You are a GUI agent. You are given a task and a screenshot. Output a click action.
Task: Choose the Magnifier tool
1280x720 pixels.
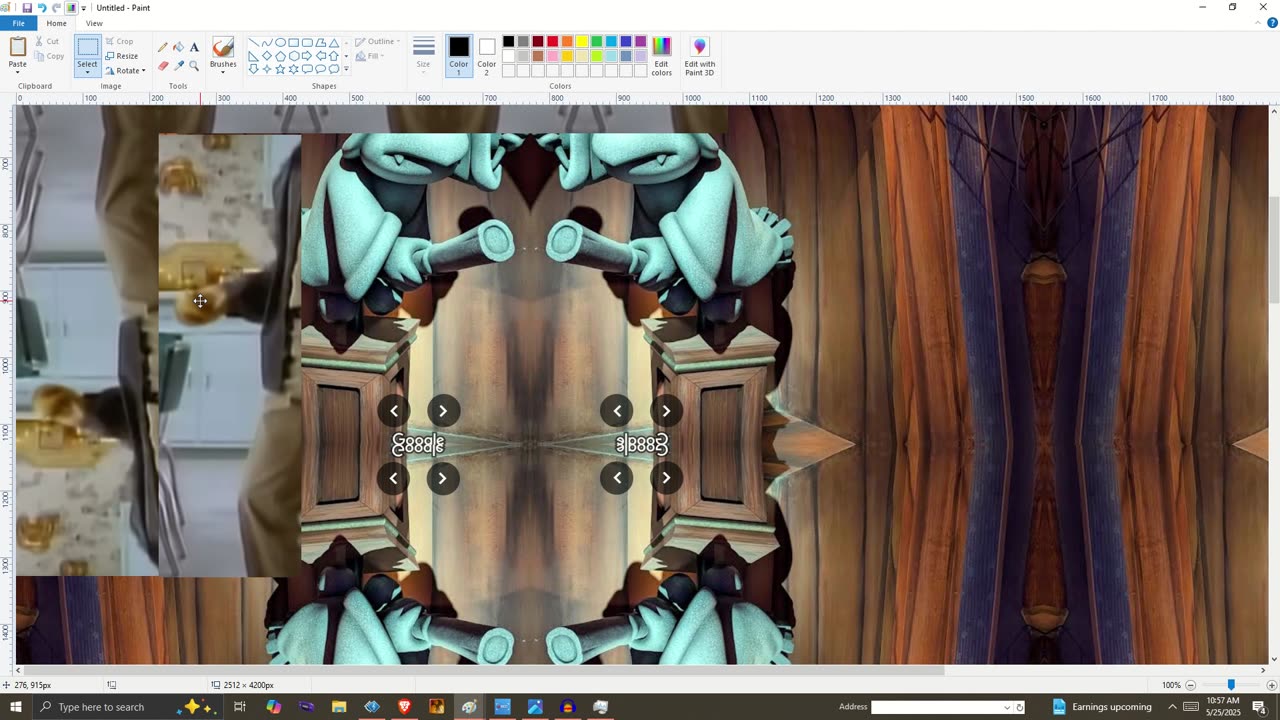click(x=194, y=66)
